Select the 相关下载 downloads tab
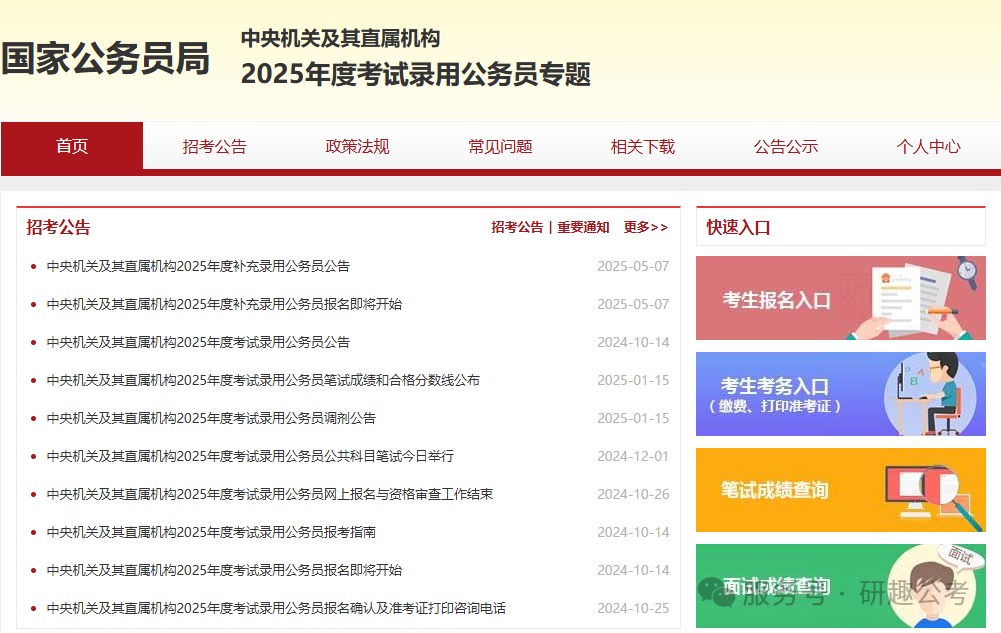 click(x=643, y=146)
